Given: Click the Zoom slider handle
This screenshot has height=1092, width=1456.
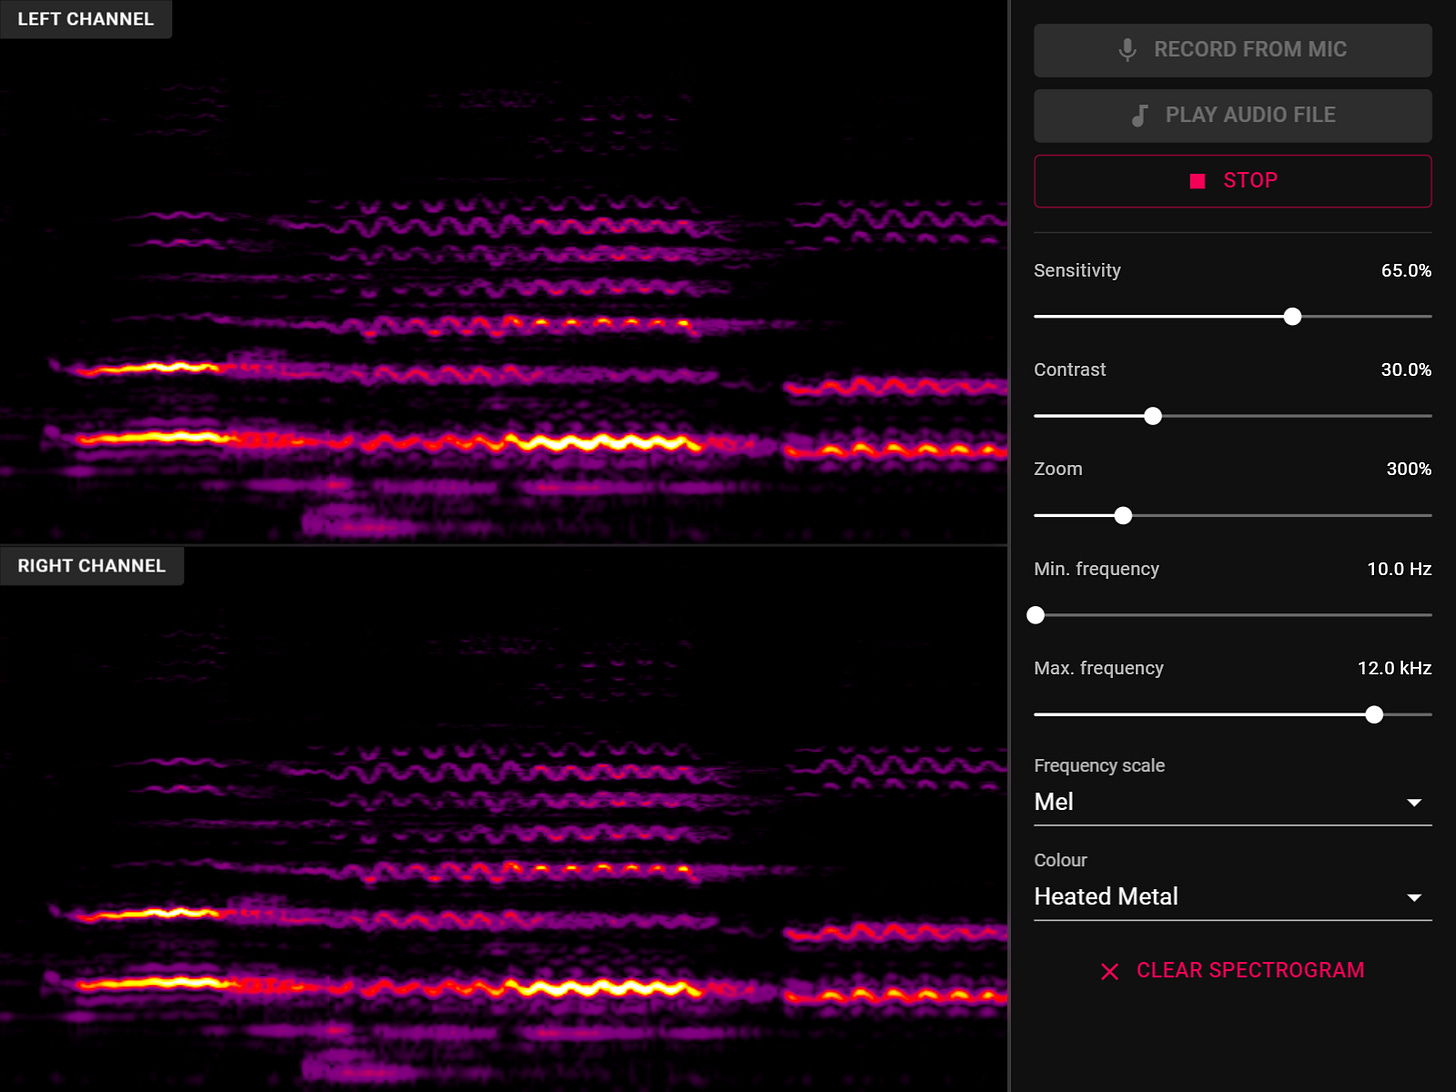Looking at the screenshot, I should [1122, 515].
